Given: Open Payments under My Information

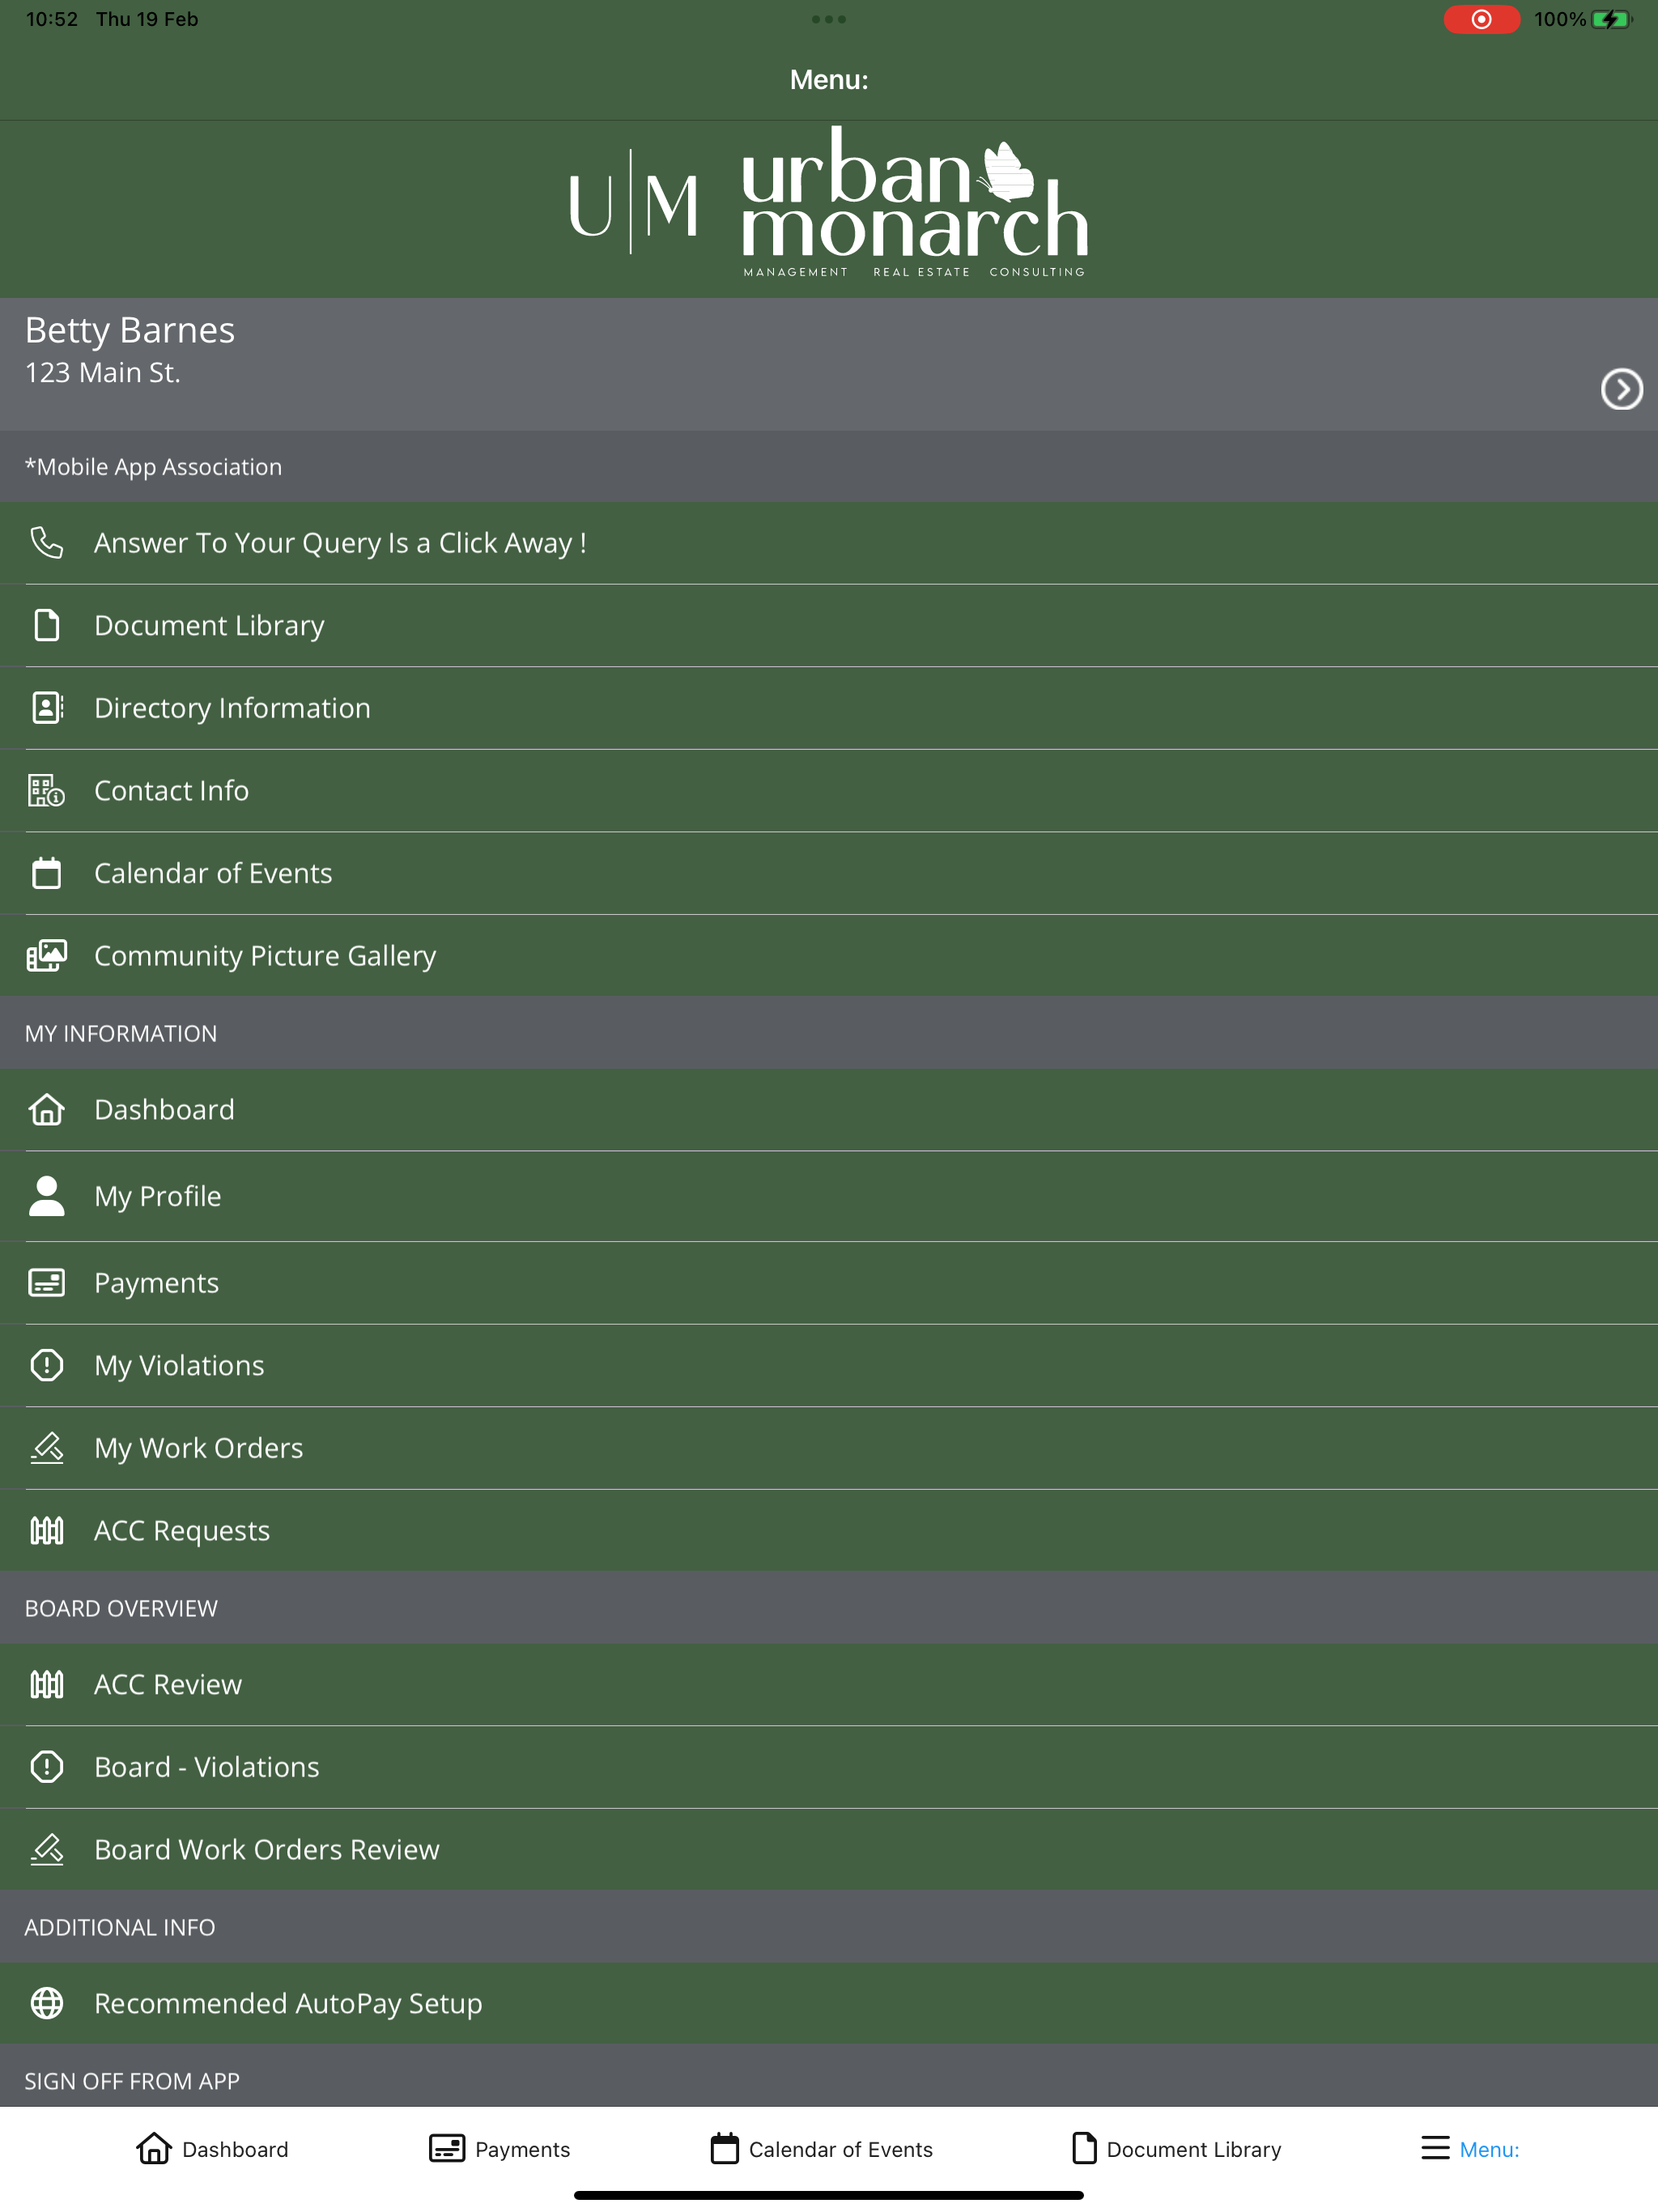Looking at the screenshot, I should [x=829, y=1283].
